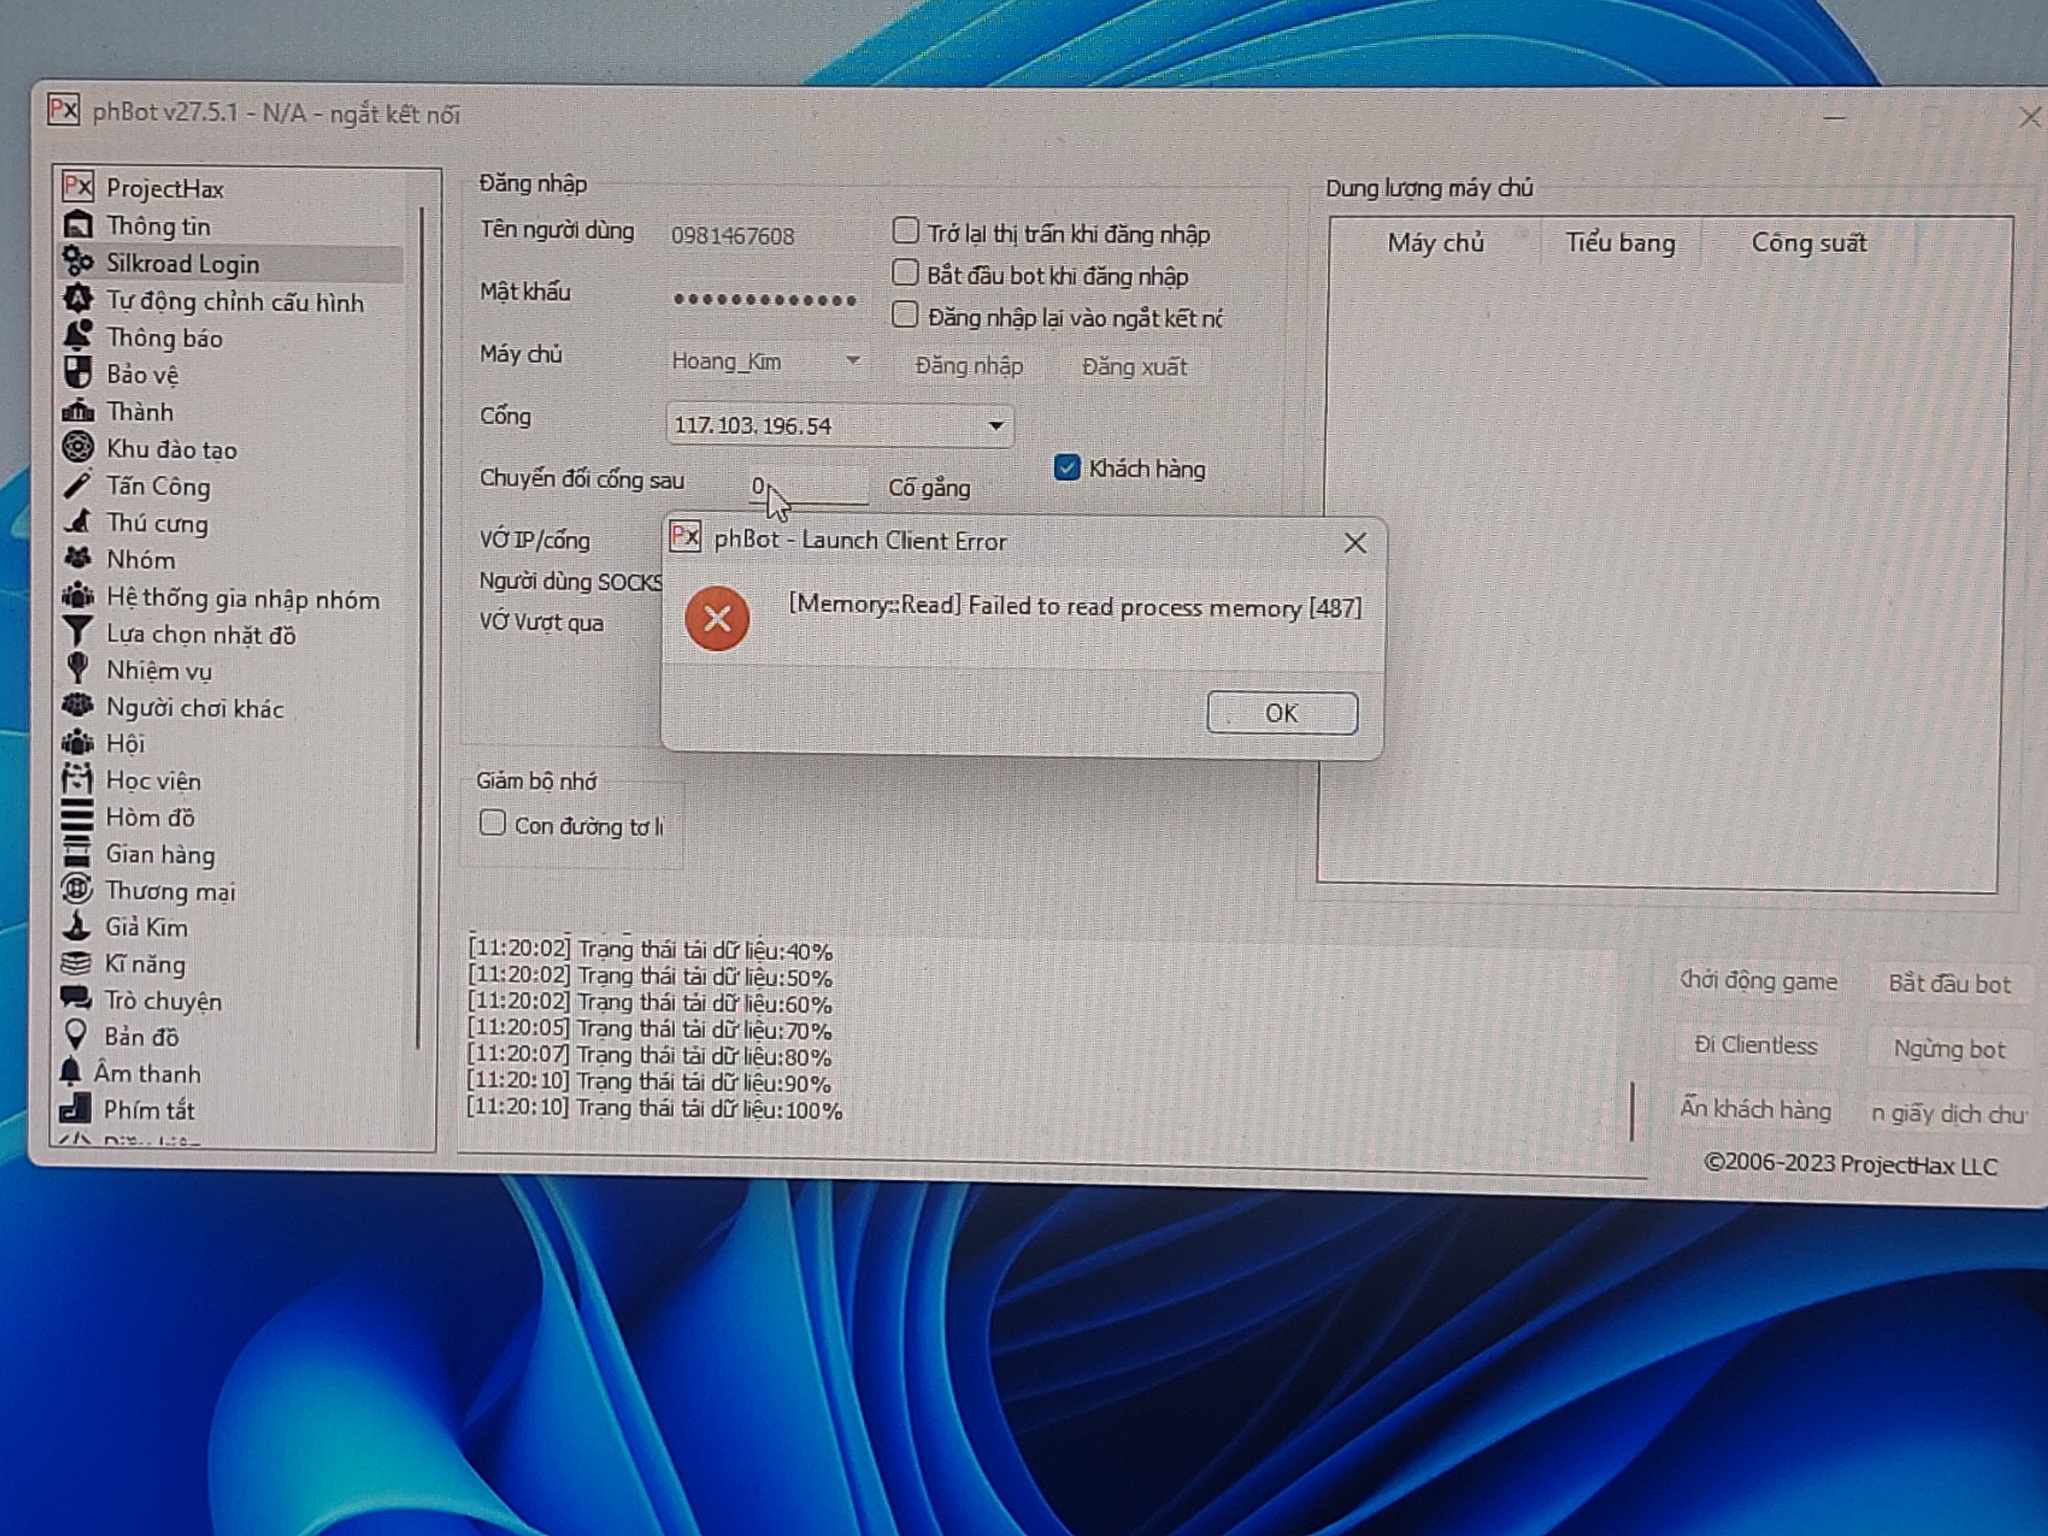The image size is (2048, 1536).
Task: Click Âm thanh bell icon
Action: pos(70,1072)
